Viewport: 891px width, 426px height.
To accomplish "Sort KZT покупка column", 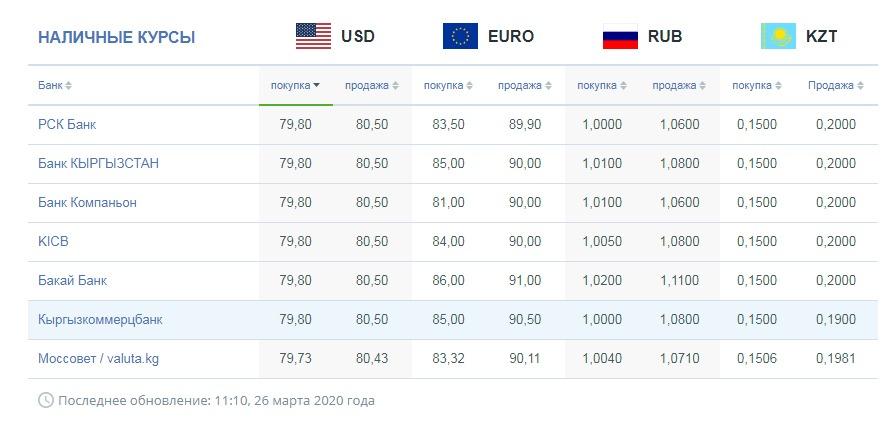I will [x=778, y=86].
